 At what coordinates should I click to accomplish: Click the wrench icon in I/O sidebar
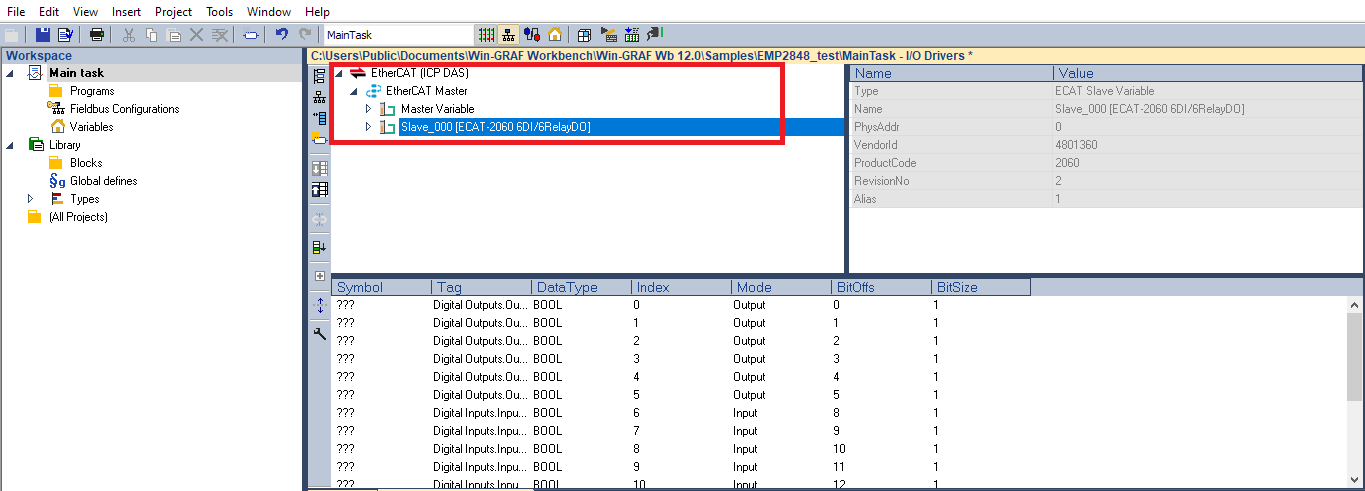[x=320, y=334]
